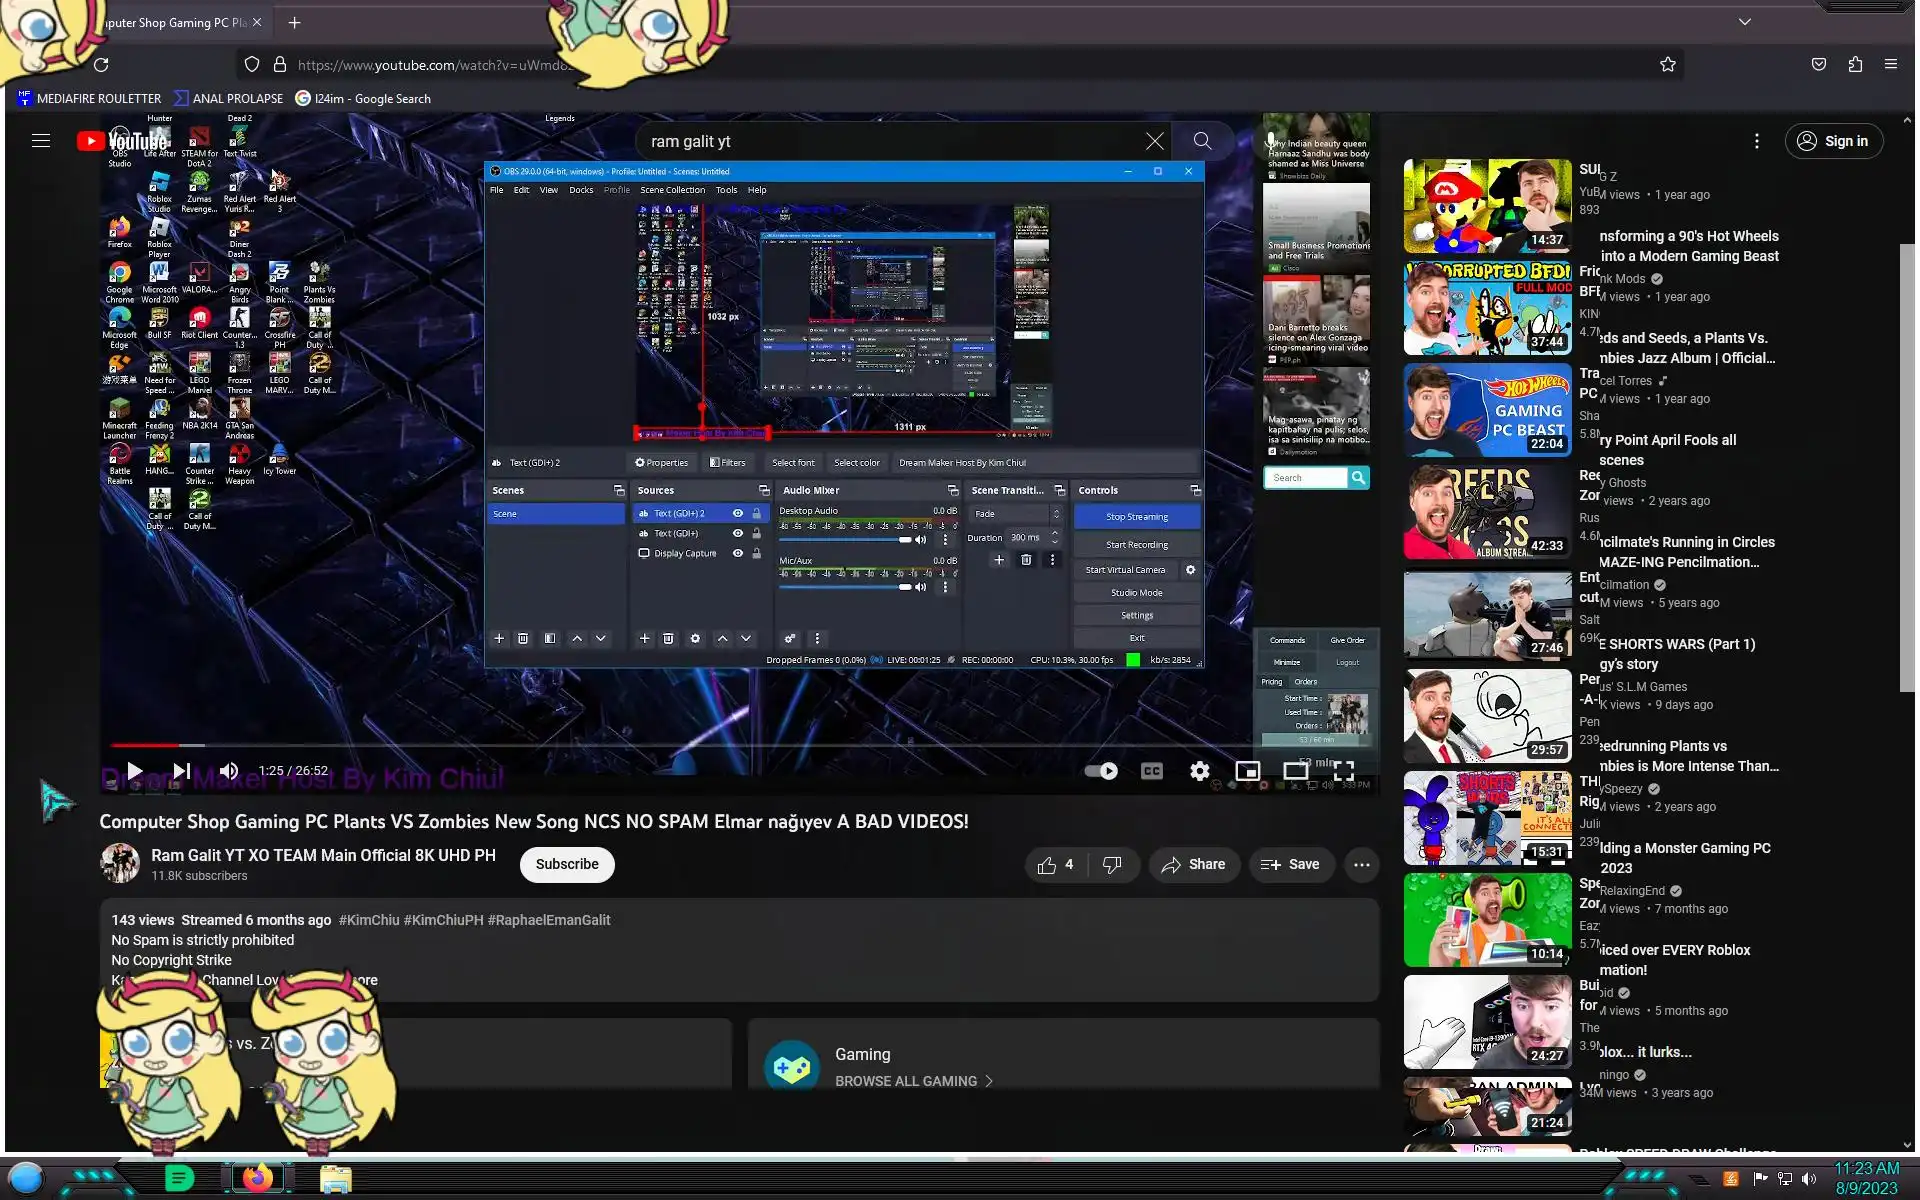The height and width of the screenshot is (1200, 1920).
Task: Play the YouTube video
Action: 135,770
